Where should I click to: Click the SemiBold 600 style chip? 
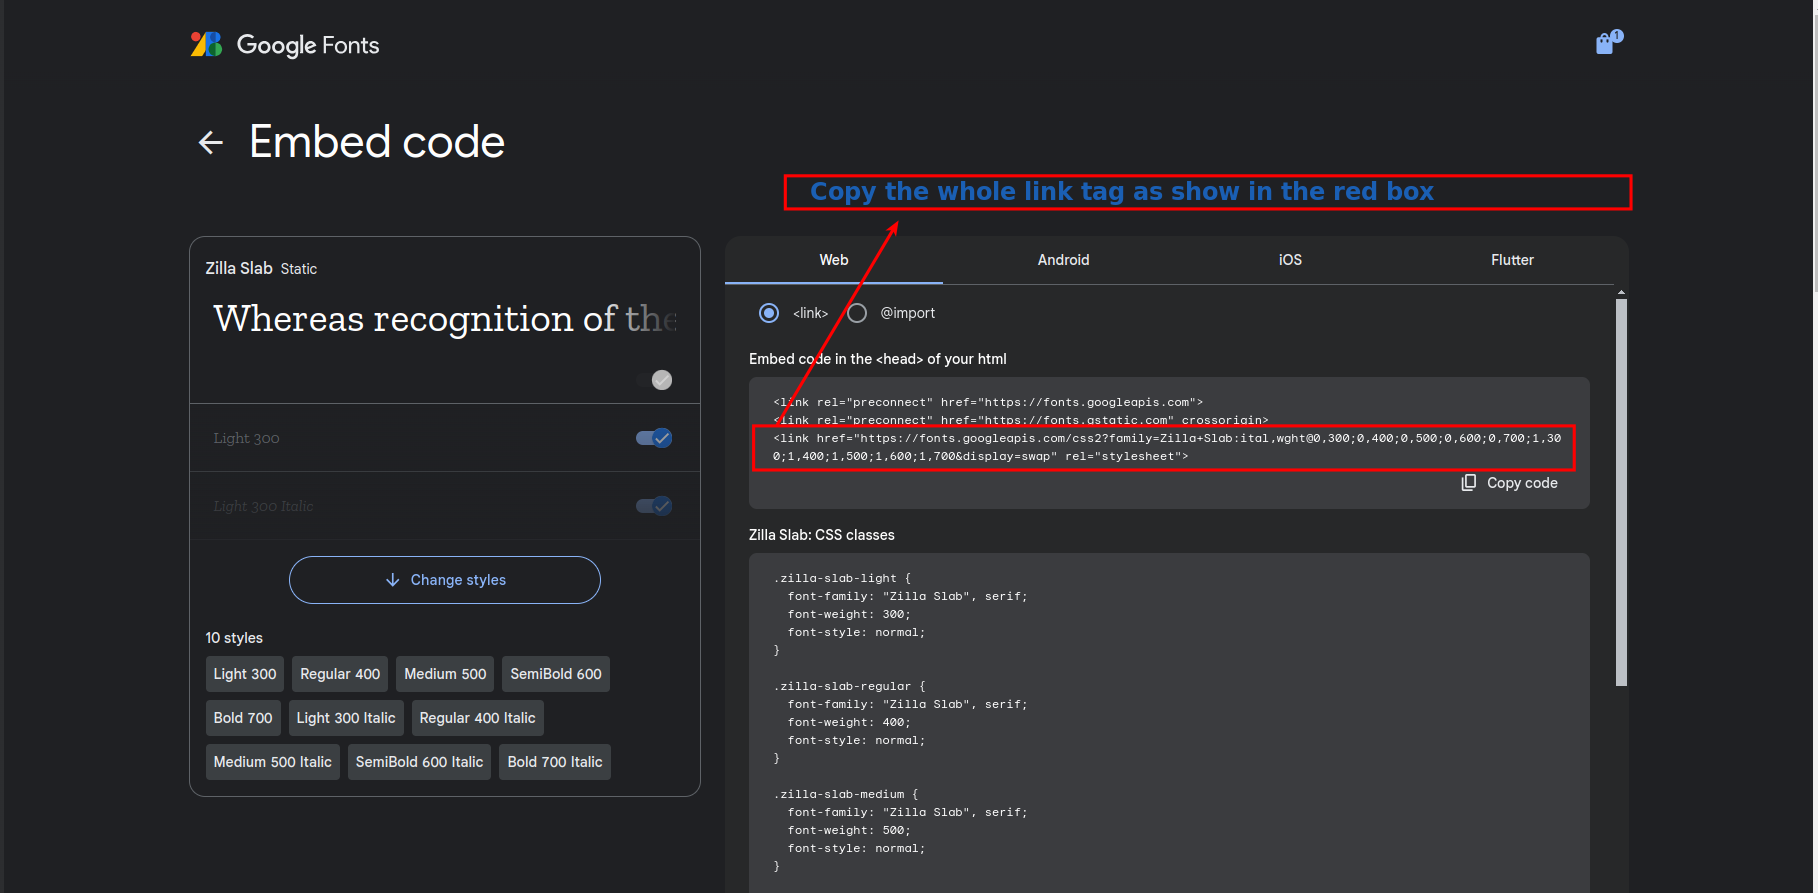click(x=556, y=674)
